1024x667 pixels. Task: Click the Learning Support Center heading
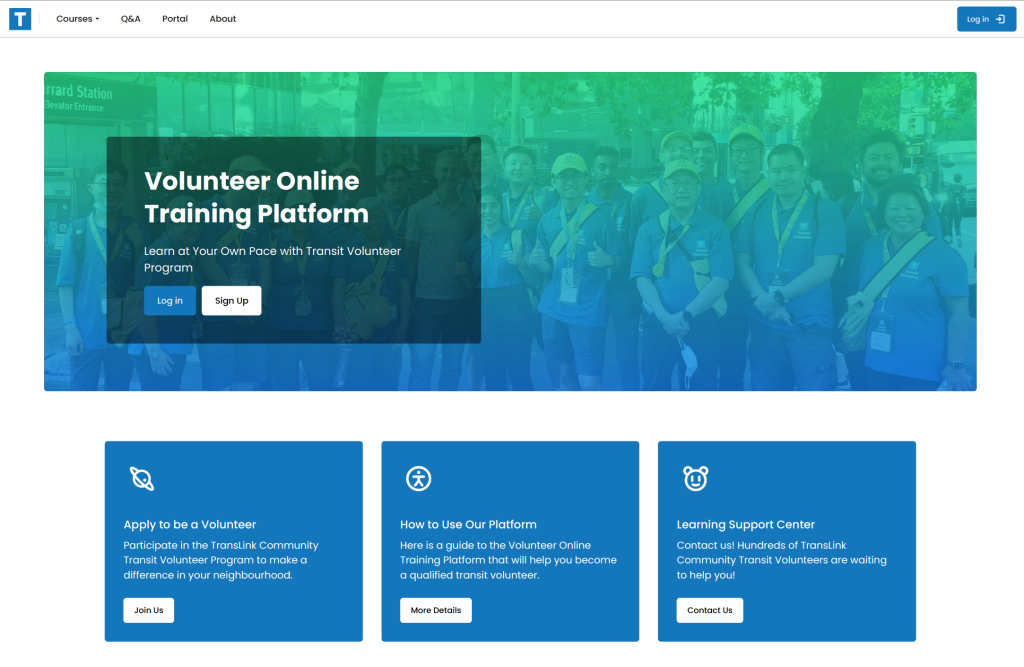click(x=745, y=524)
